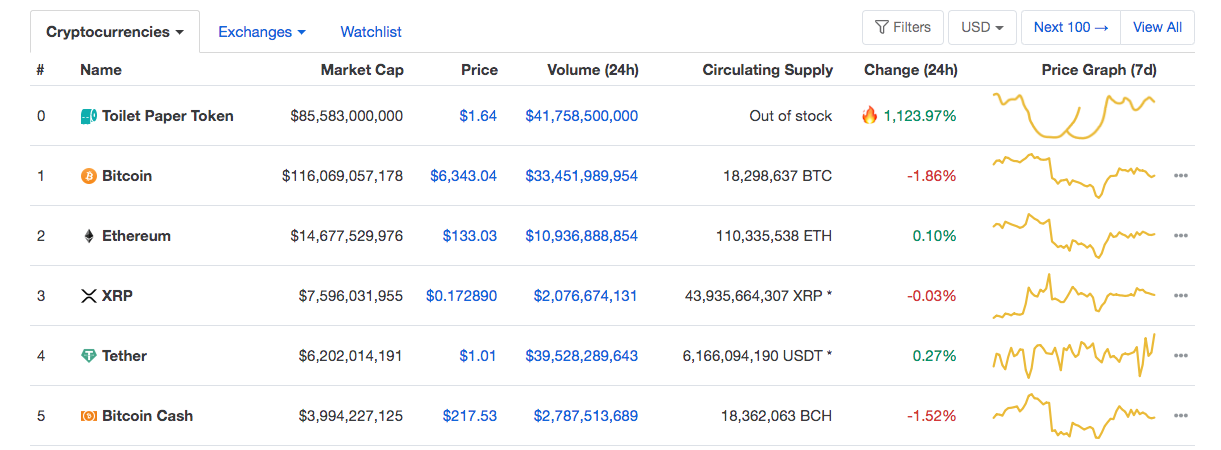The height and width of the screenshot is (450, 1221).
Task: Click the Price Graph (7d) column header
Action: 1099,70
